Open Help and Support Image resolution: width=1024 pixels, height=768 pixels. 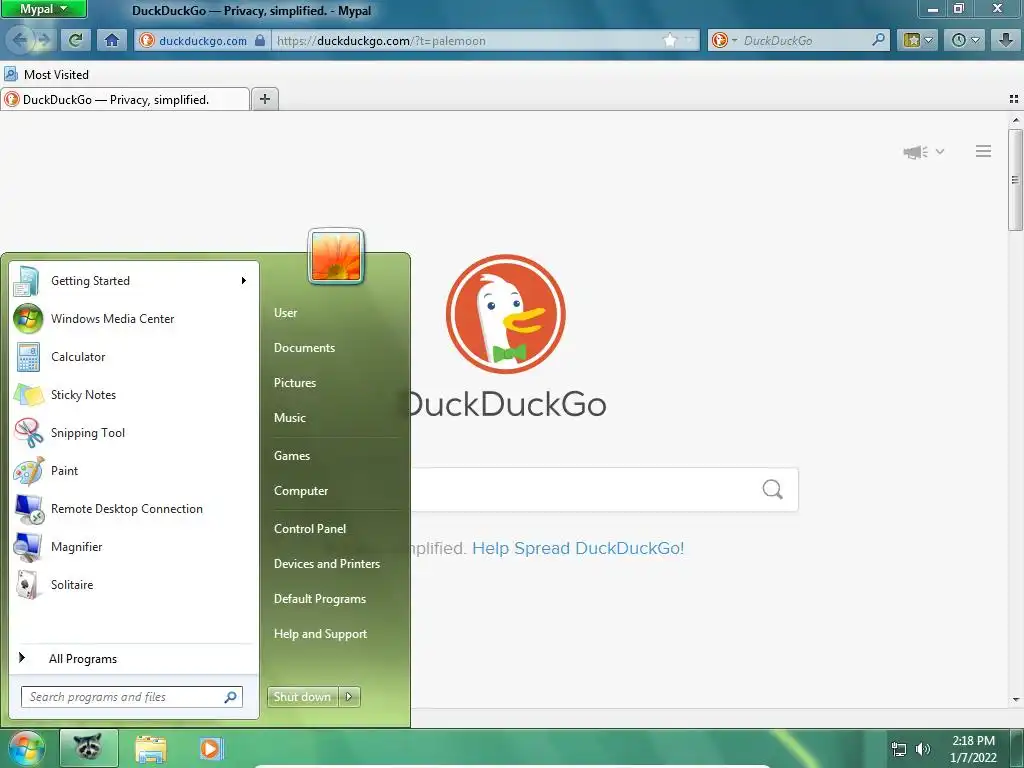point(321,634)
